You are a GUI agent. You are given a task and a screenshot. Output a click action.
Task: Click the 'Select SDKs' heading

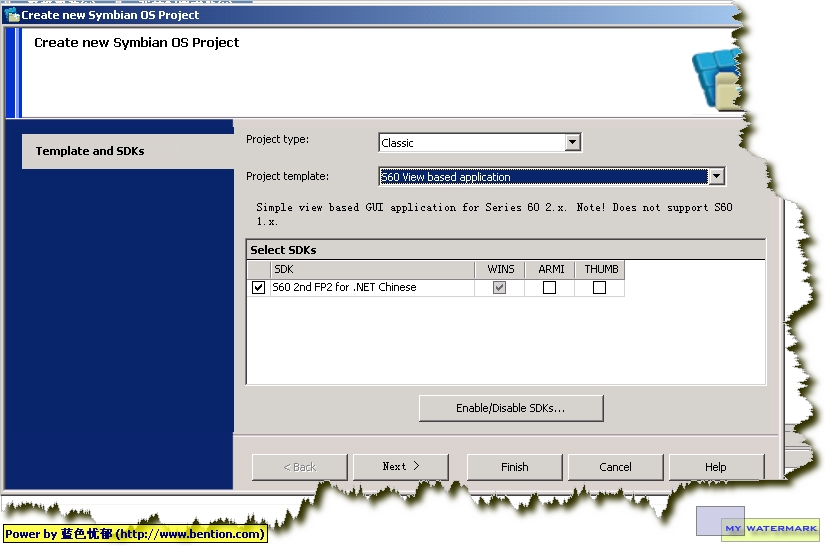[283, 250]
